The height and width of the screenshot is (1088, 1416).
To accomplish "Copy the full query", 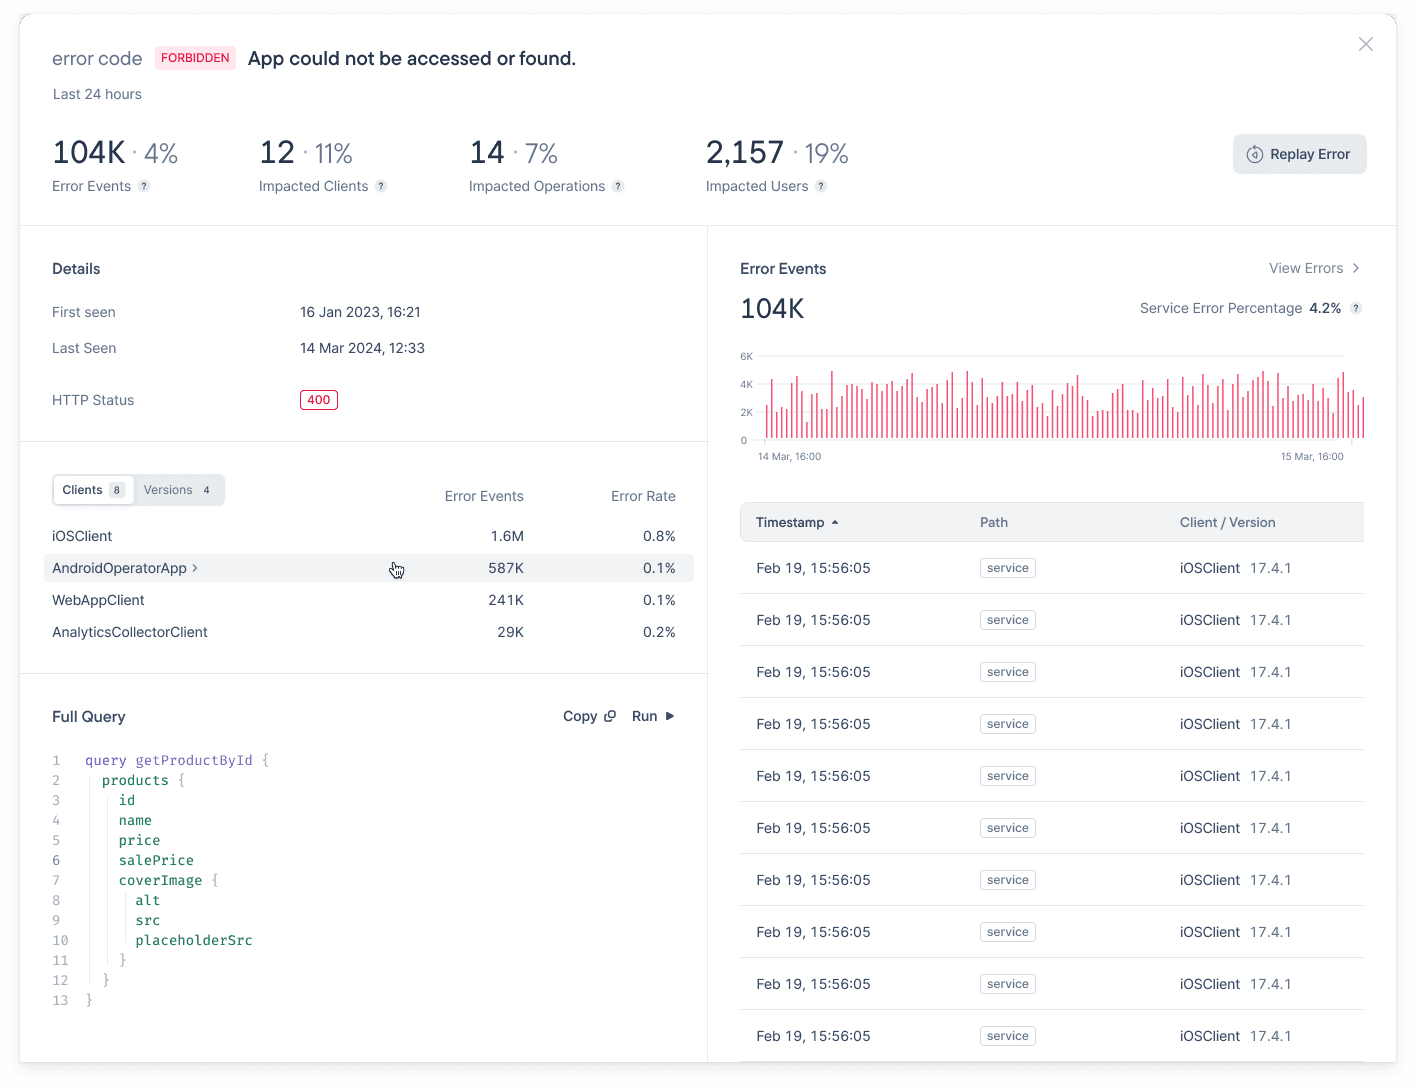I will 589,716.
